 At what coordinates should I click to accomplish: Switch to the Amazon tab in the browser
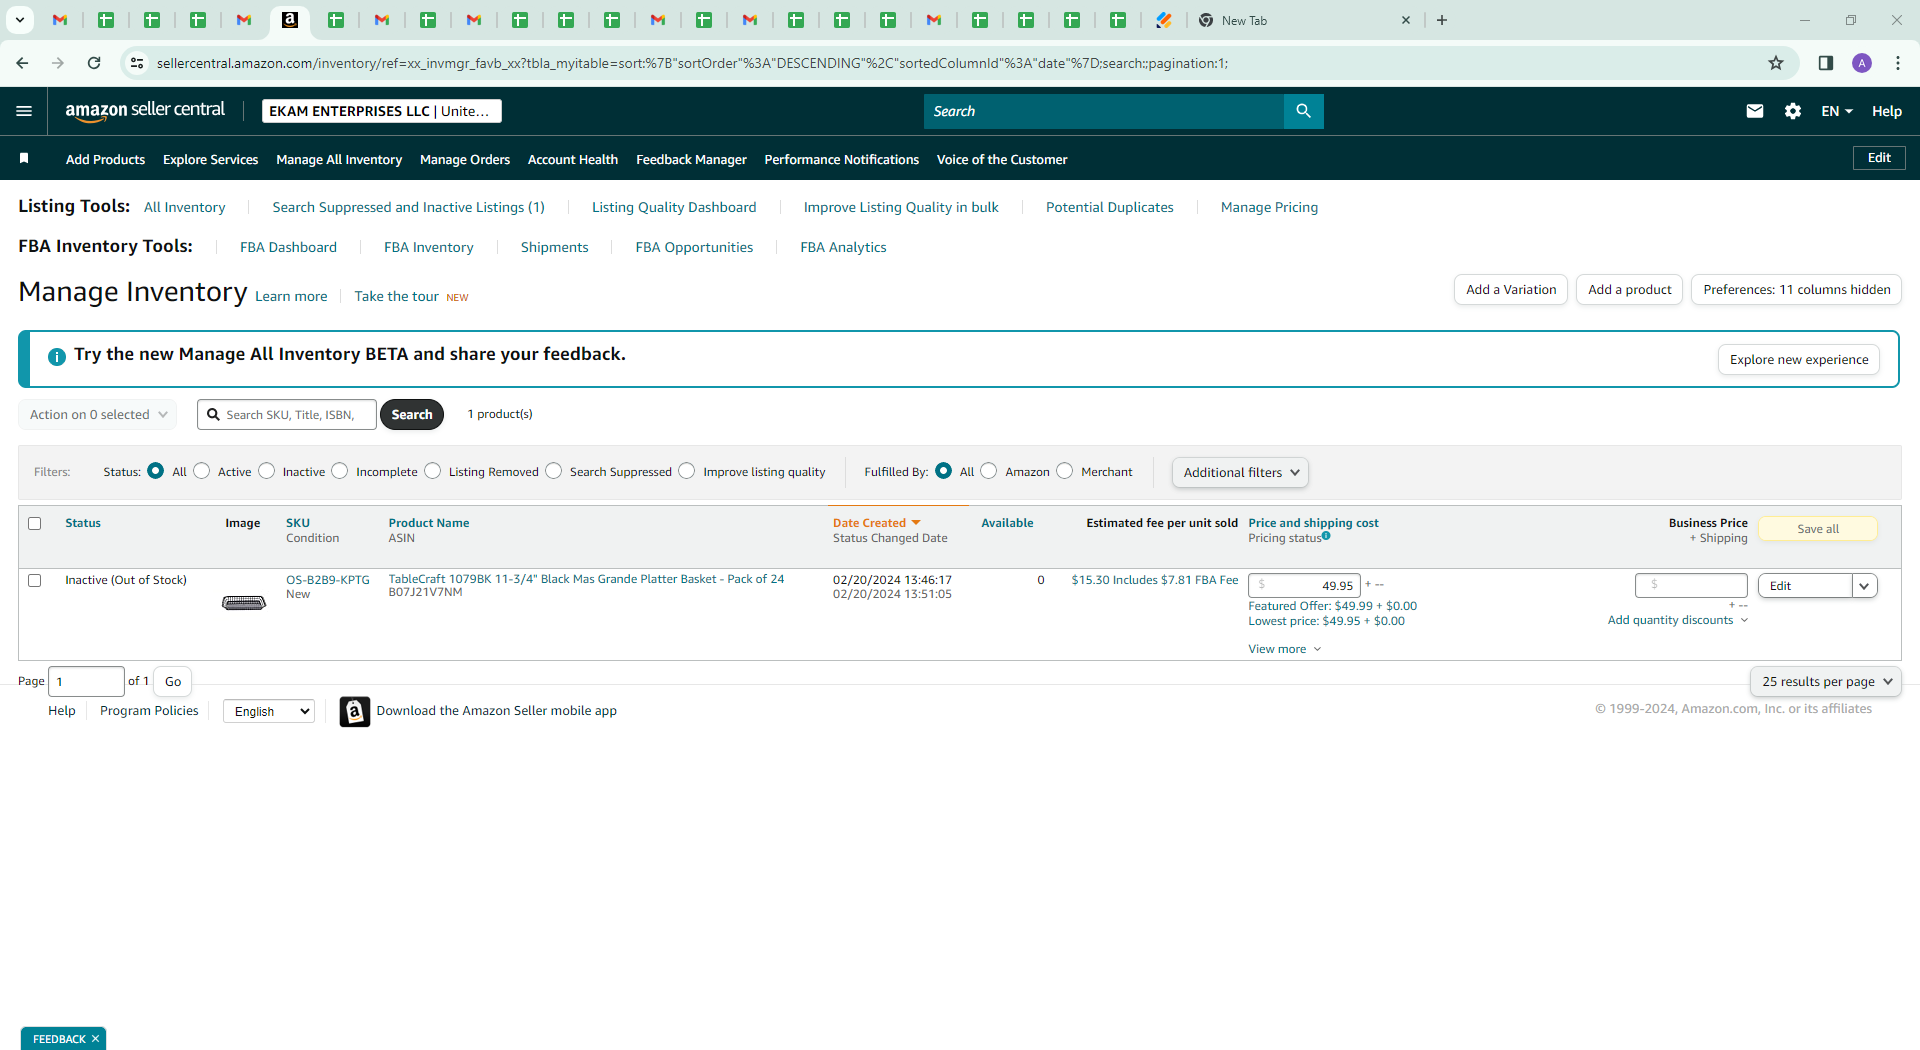[x=290, y=20]
